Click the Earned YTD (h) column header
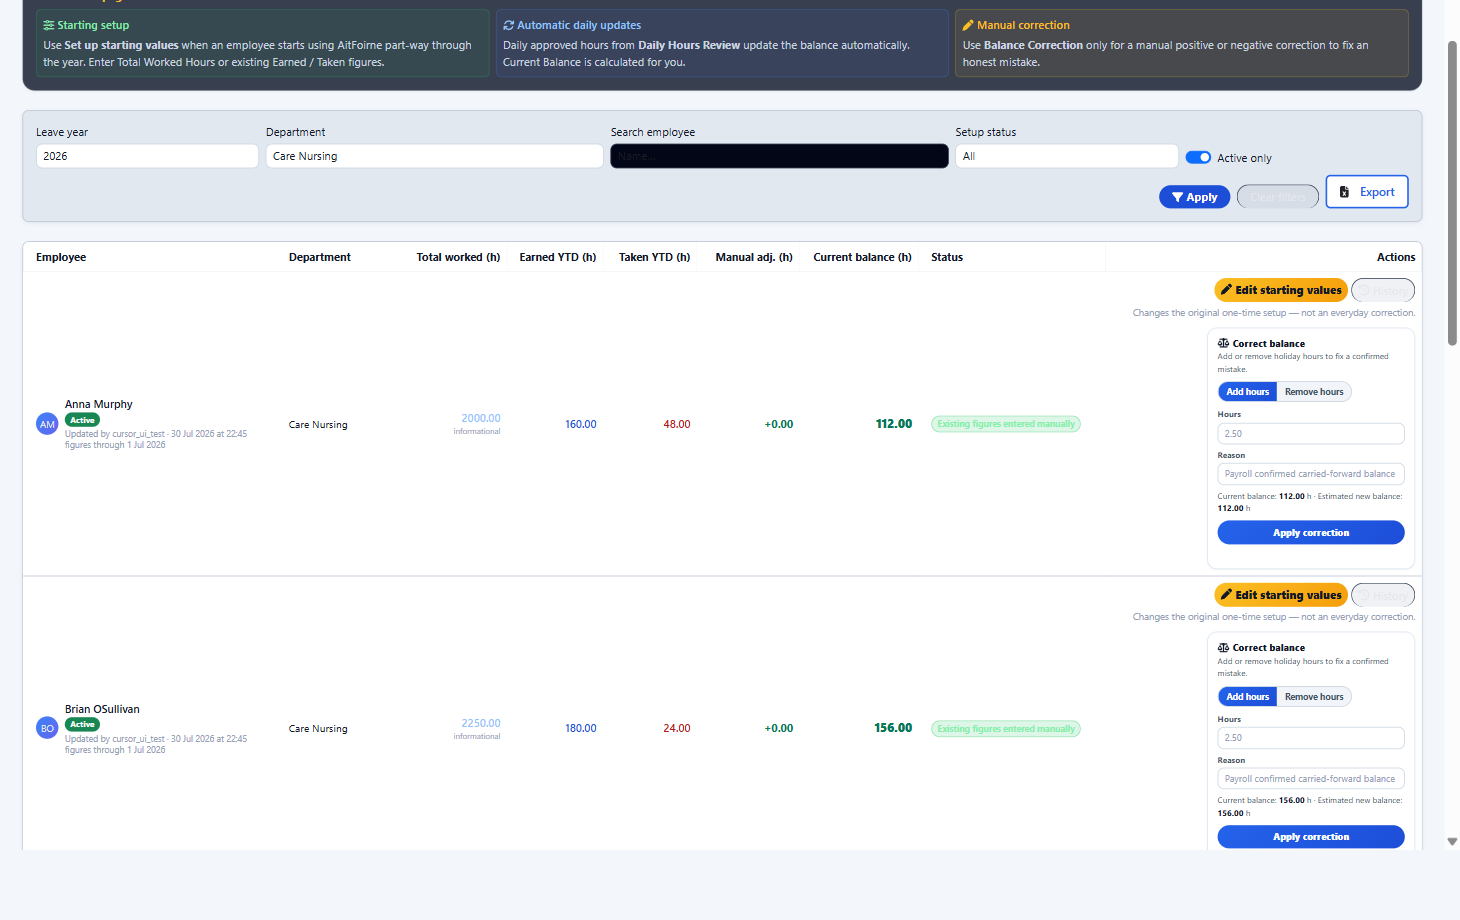 pos(558,257)
